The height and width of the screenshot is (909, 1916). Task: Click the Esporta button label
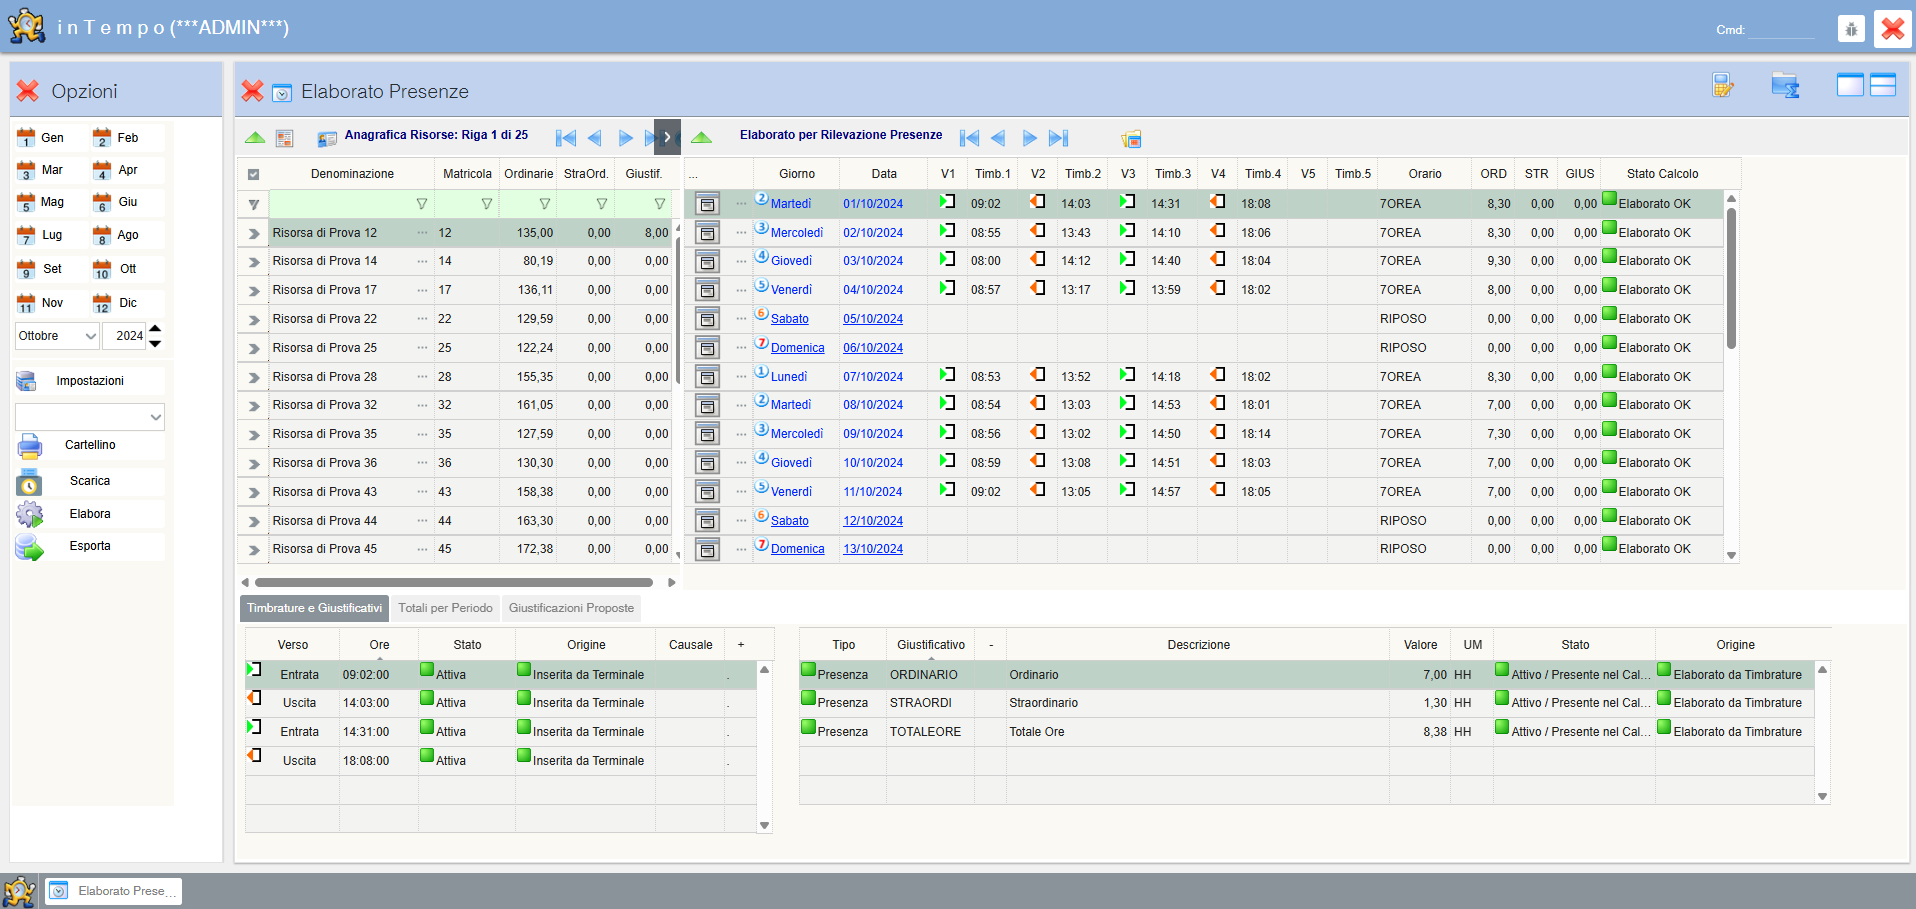tap(90, 546)
